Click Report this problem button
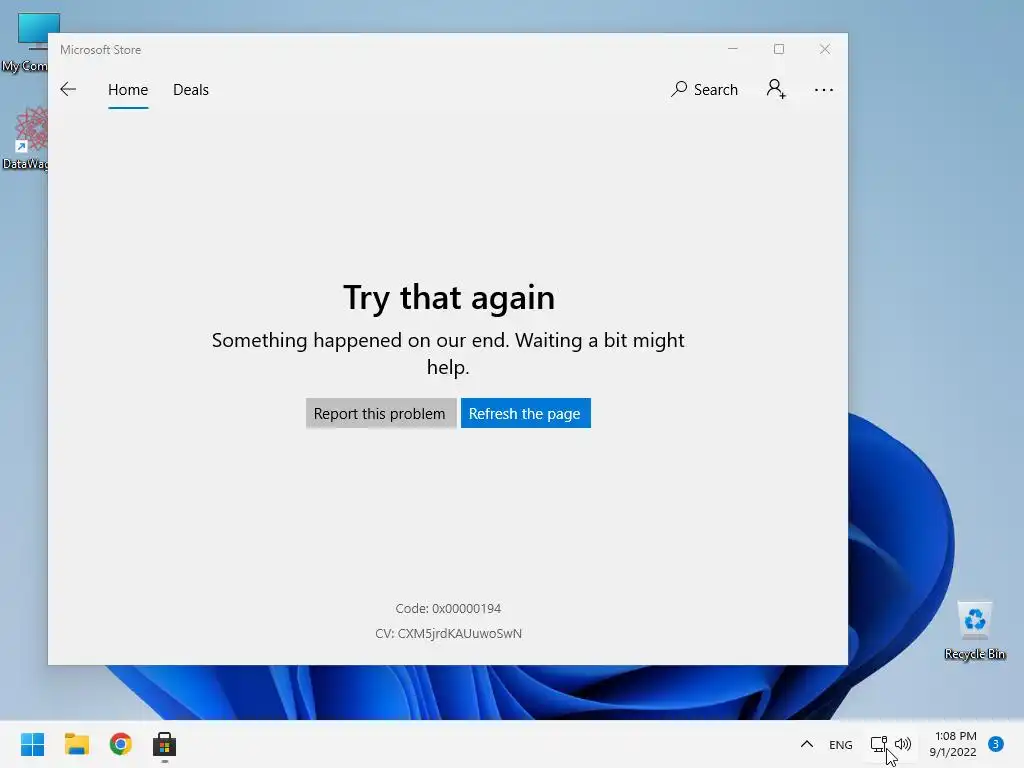 381,413
